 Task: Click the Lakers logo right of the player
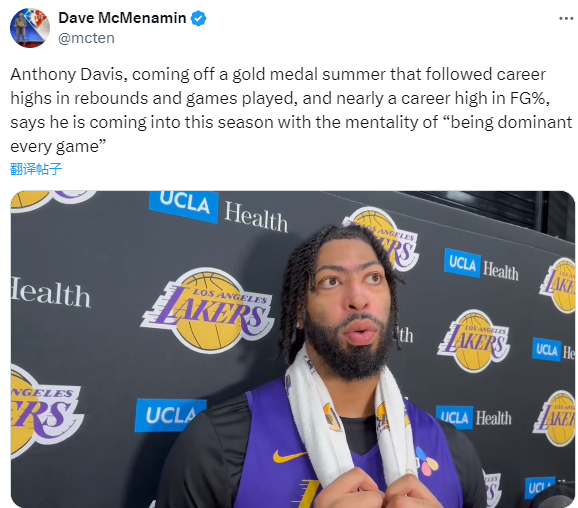click(474, 341)
